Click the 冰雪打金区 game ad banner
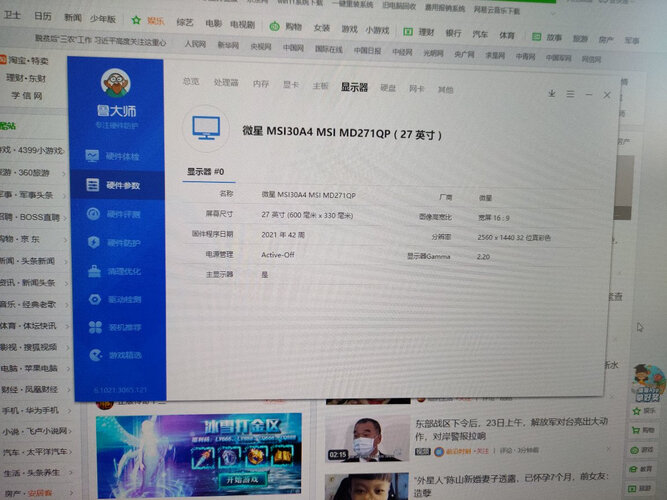667x500 pixels. click(x=199, y=455)
